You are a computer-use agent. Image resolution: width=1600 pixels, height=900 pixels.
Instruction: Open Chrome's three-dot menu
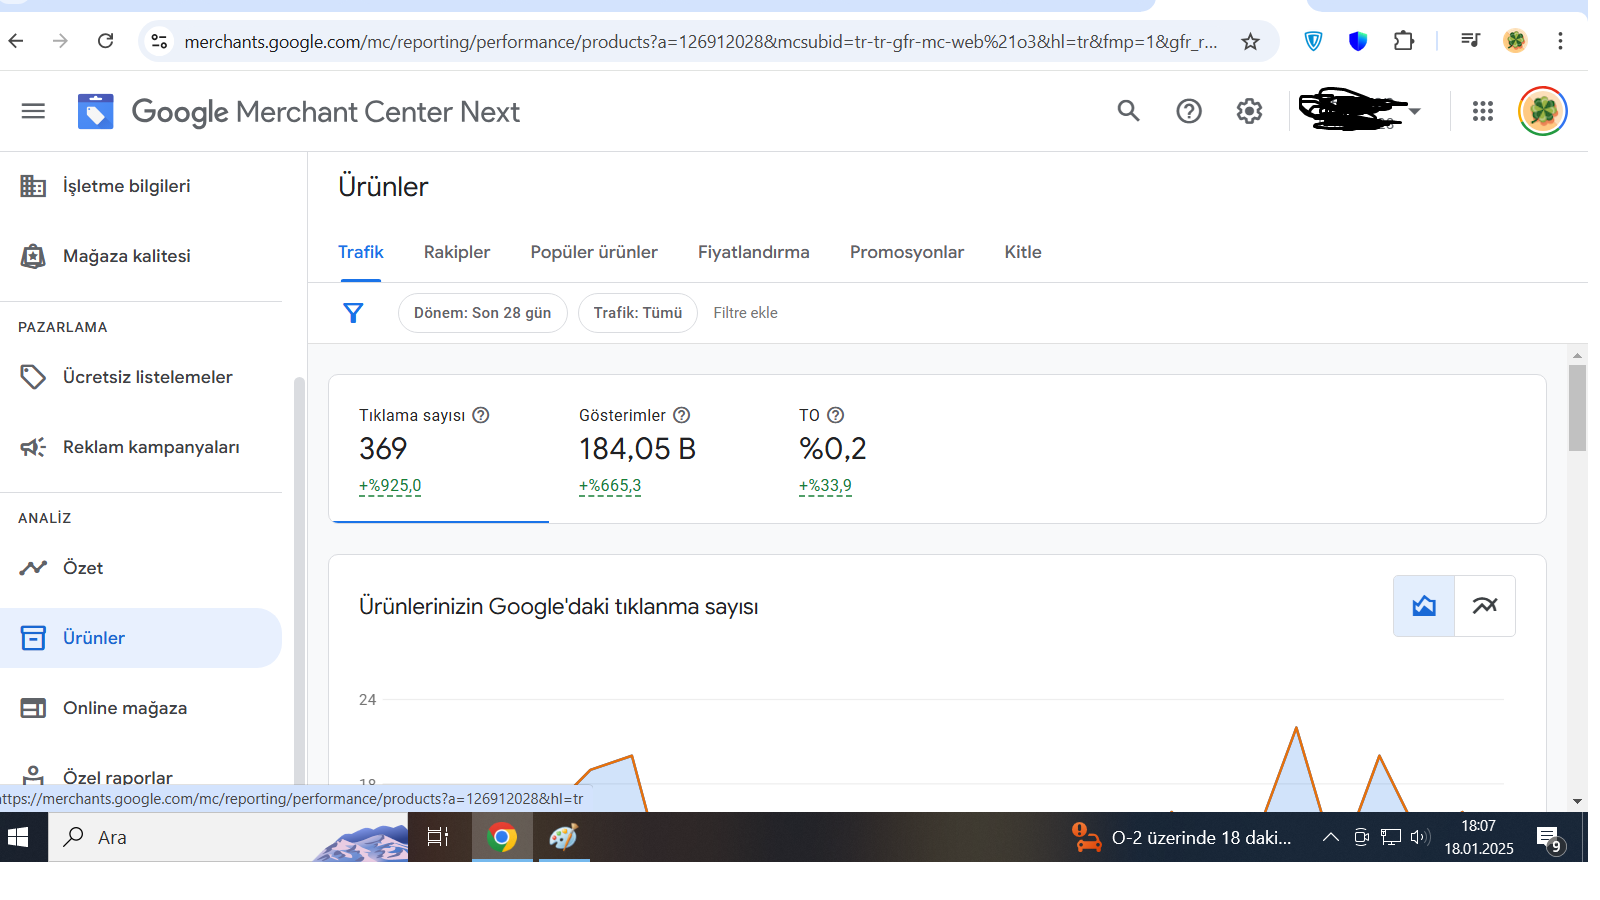click(x=1560, y=41)
